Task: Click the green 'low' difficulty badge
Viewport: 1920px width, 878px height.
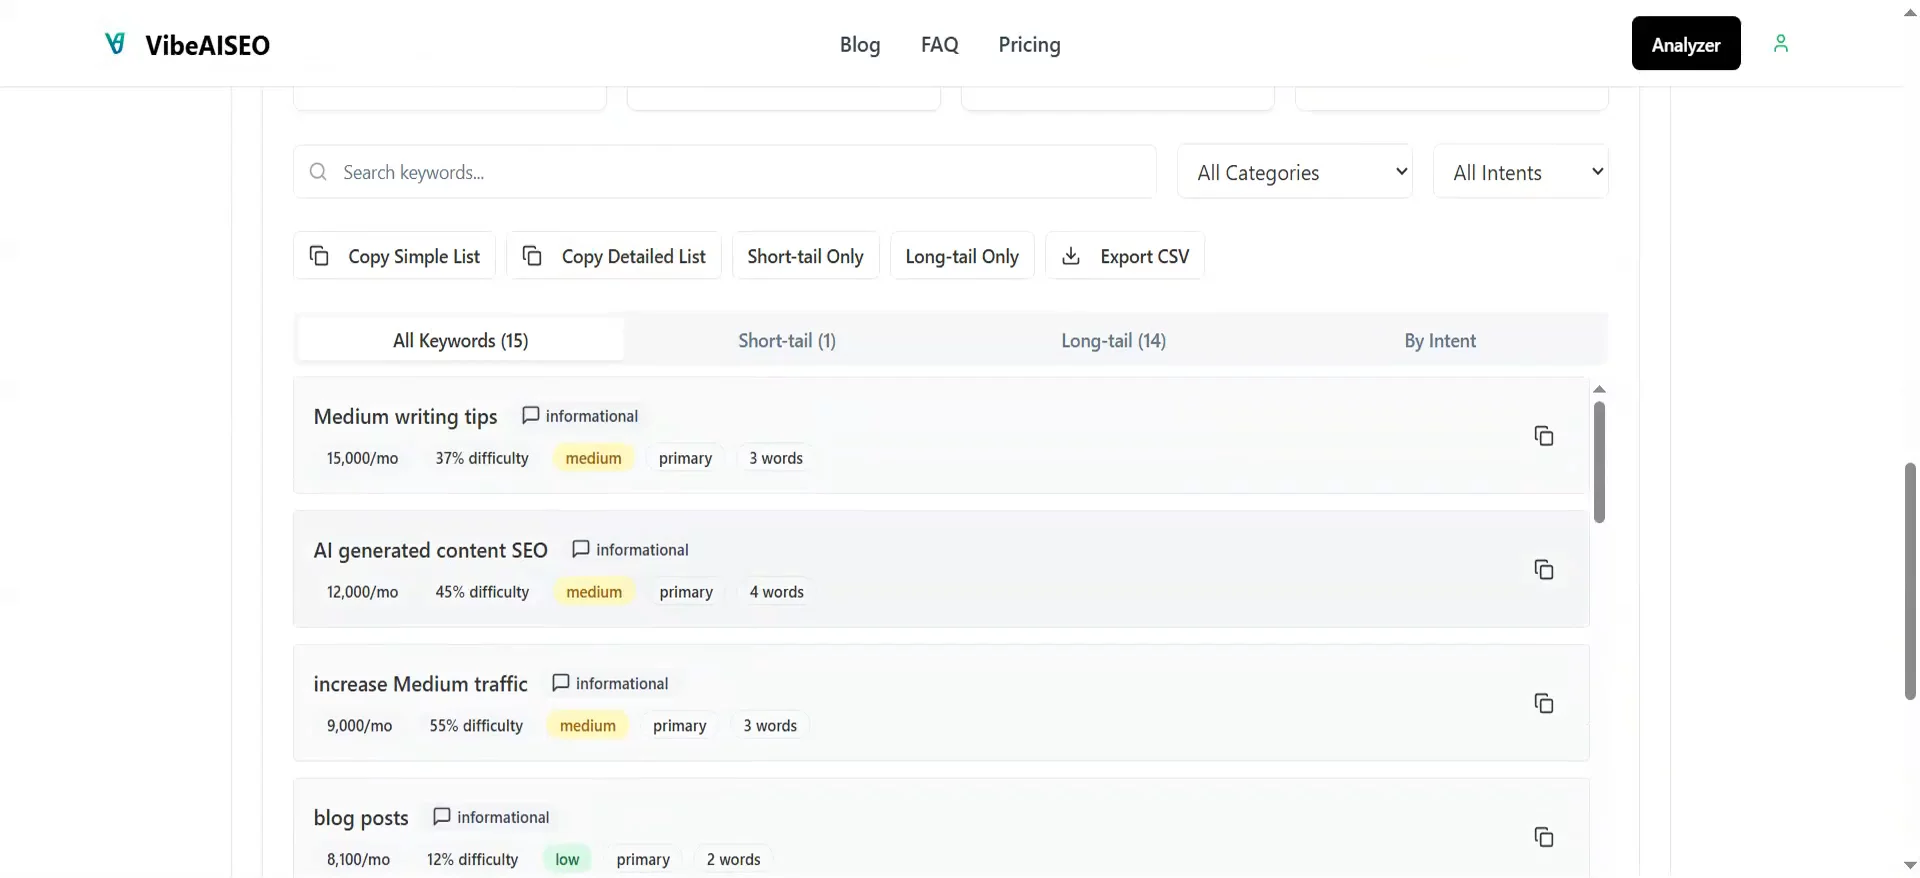Action: [x=567, y=860]
